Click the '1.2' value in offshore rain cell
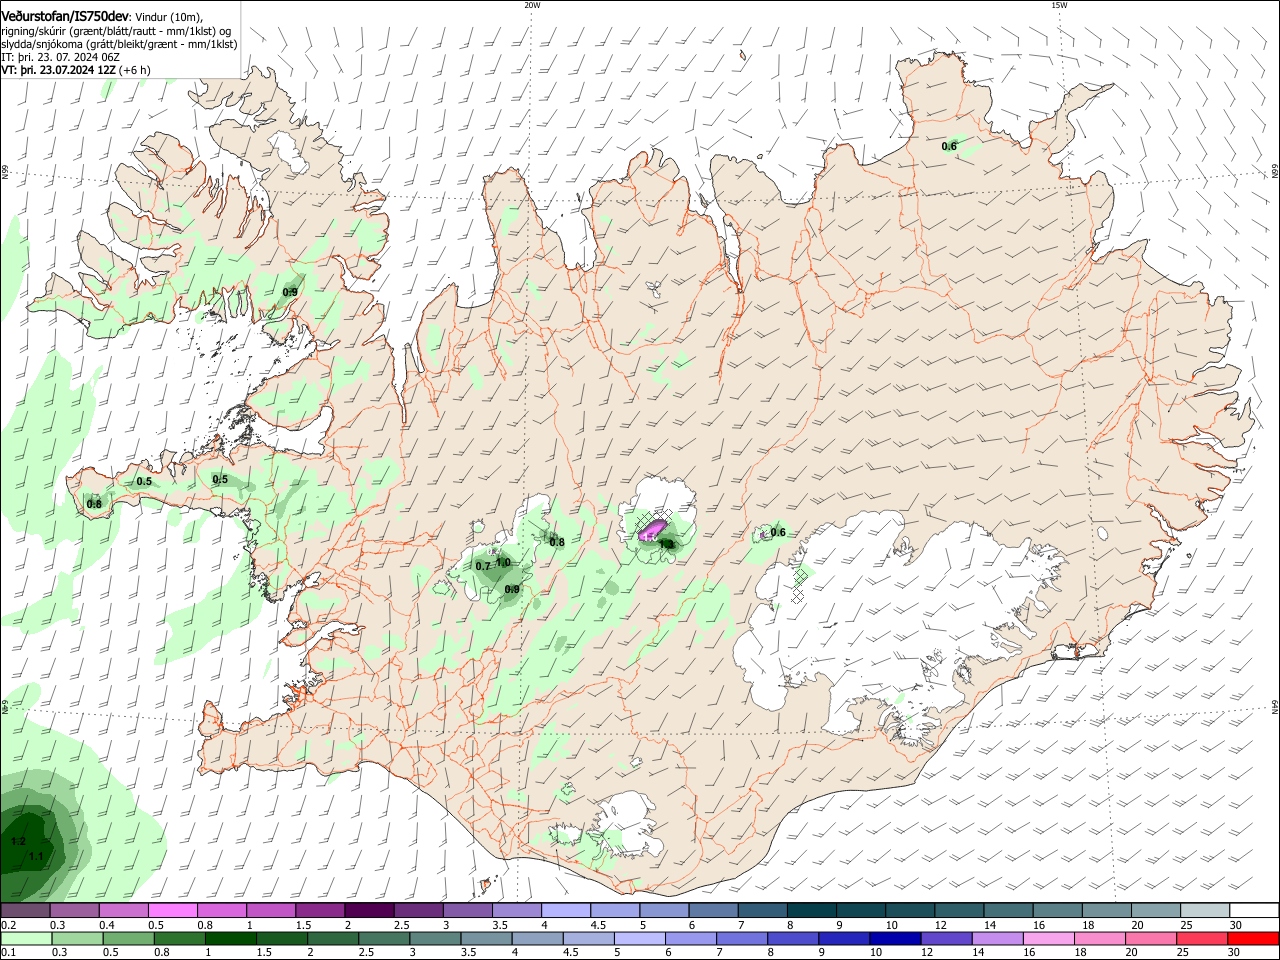Screen dimensions: 1280x960 pyautogui.click(x=18, y=842)
